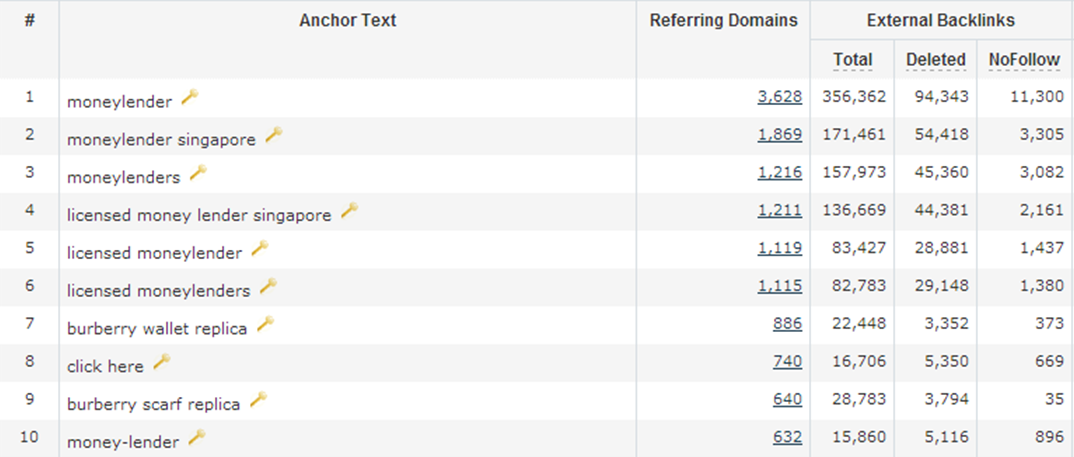
Task: Open the 632 referring domains link
Action: click(x=788, y=436)
